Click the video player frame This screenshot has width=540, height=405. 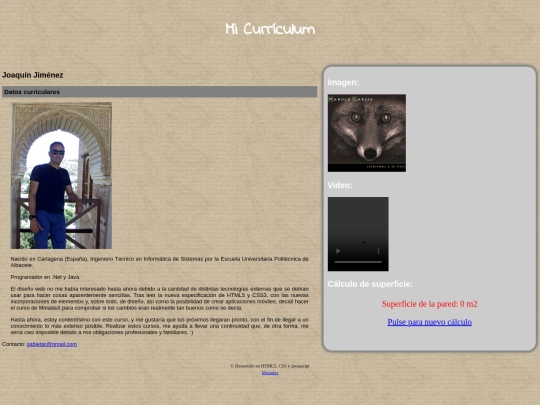click(x=358, y=234)
